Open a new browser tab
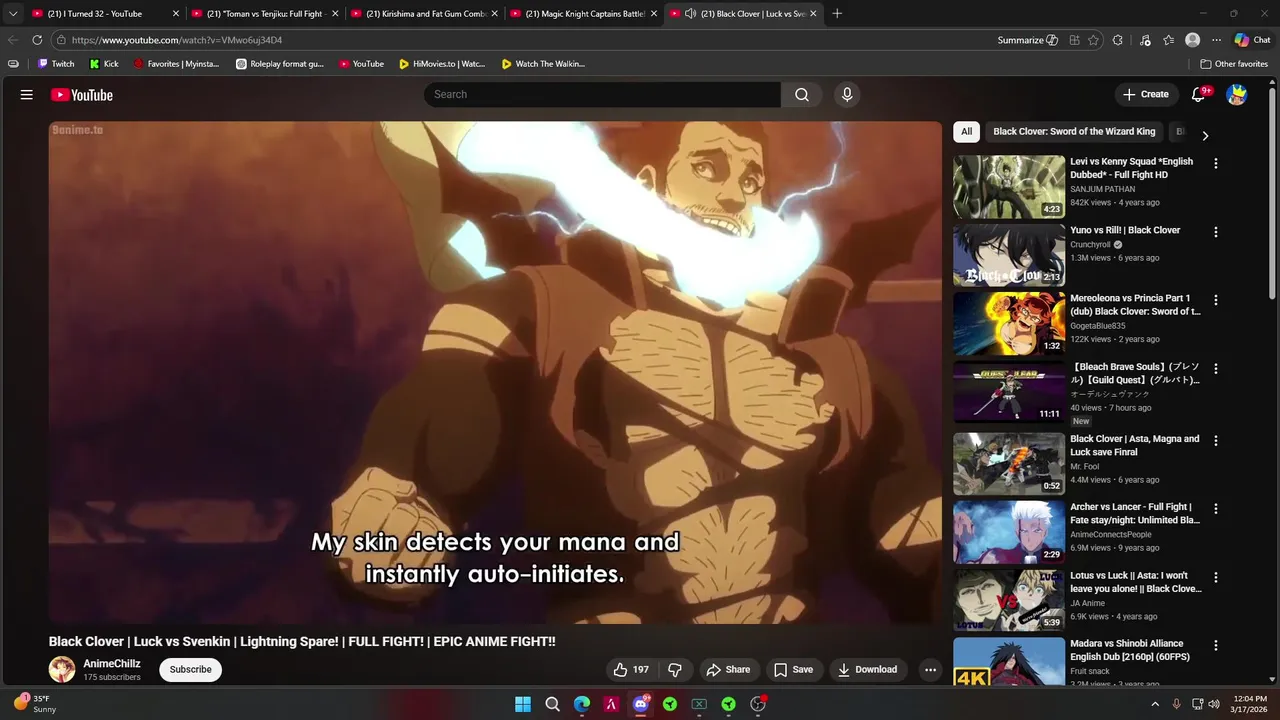1280x720 pixels. pyautogui.click(x=837, y=14)
